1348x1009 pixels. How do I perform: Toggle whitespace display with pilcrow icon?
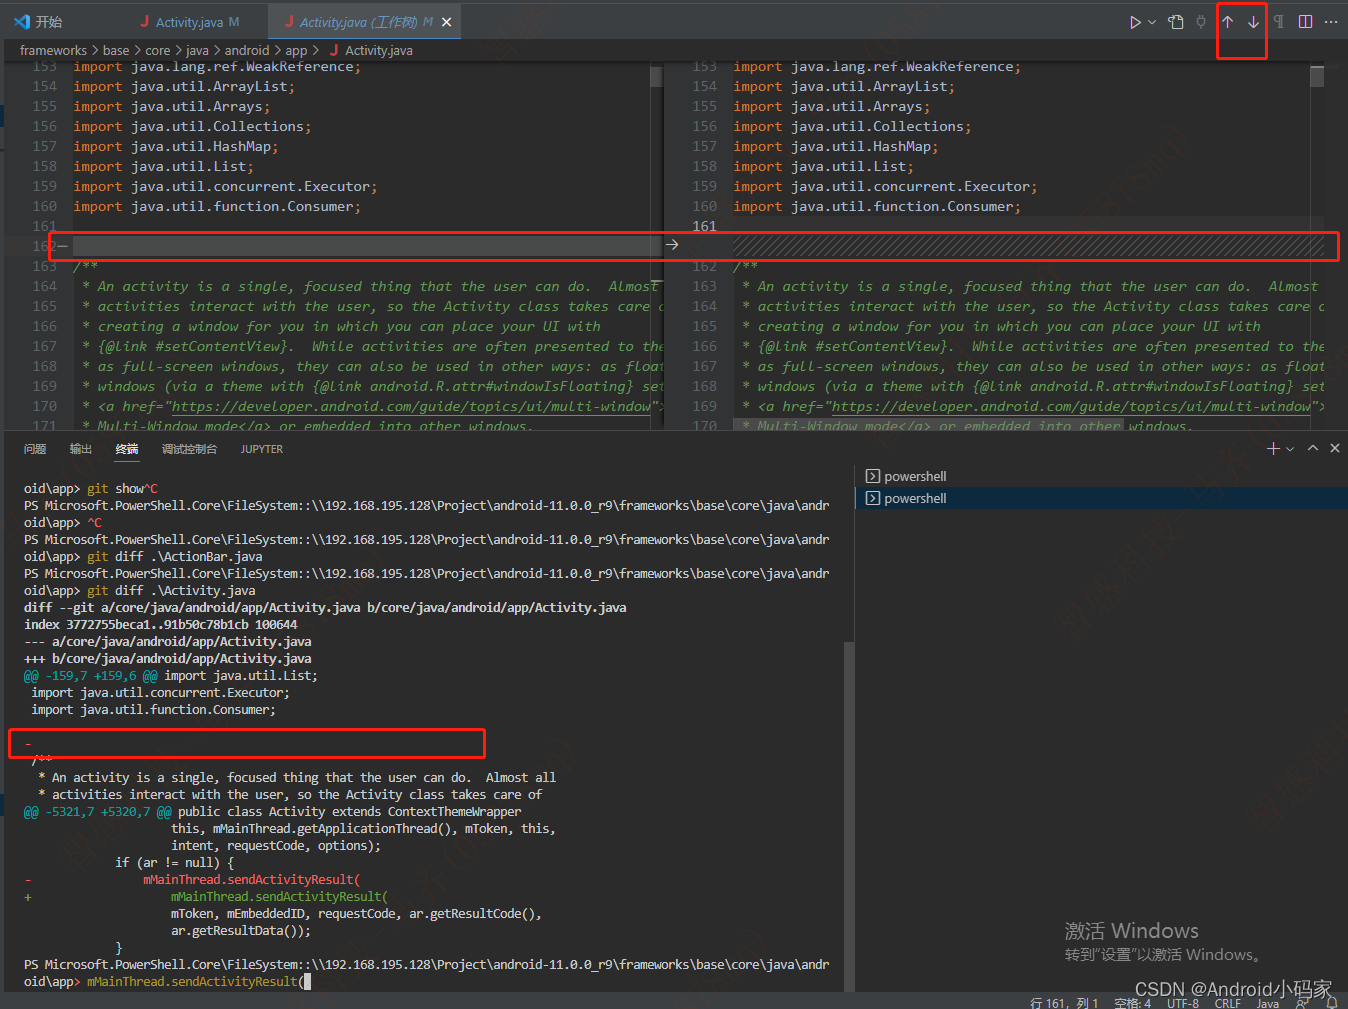(x=1279, y=22)
